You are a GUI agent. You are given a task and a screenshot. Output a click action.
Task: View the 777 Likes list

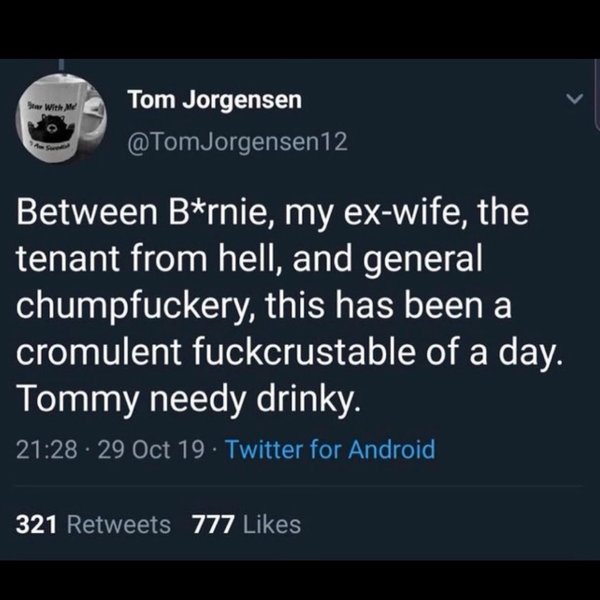246,523
